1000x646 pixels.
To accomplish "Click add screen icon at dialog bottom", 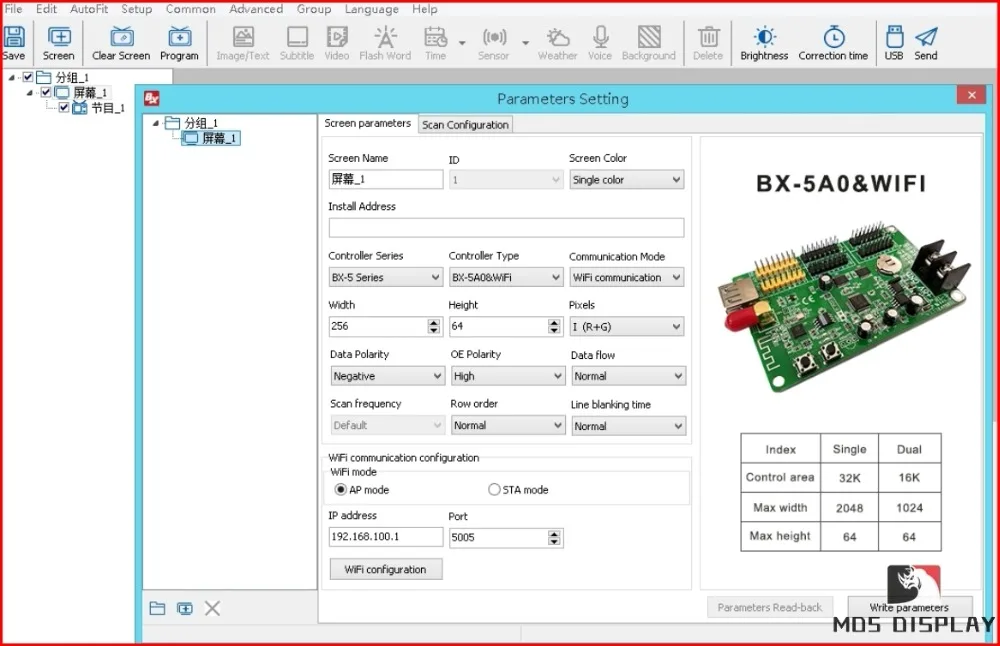I will tap(185, 608).
